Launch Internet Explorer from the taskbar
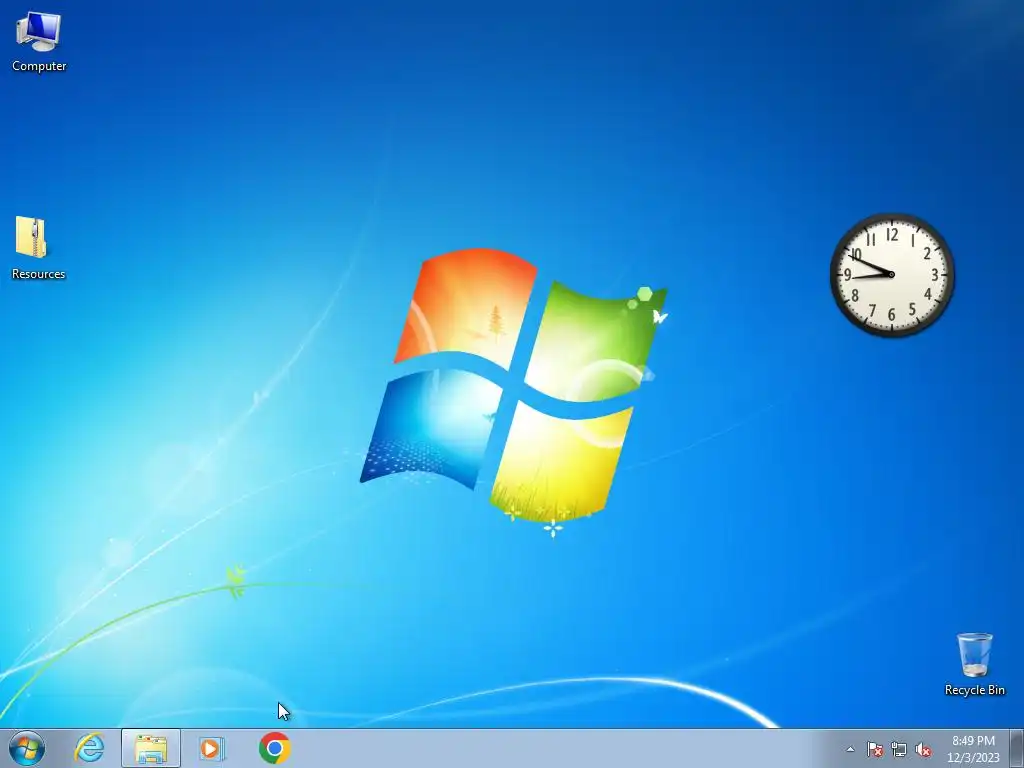This screenshot has height=768, width=1024. (89, 748)
